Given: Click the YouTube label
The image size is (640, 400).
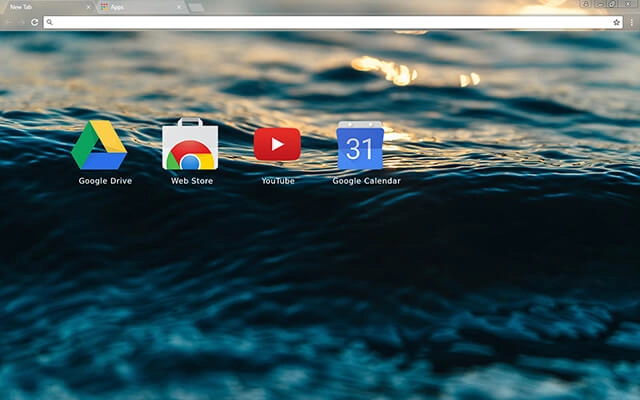Looking at the screenshot, I should pyautogui.click(x=278, y=181).
